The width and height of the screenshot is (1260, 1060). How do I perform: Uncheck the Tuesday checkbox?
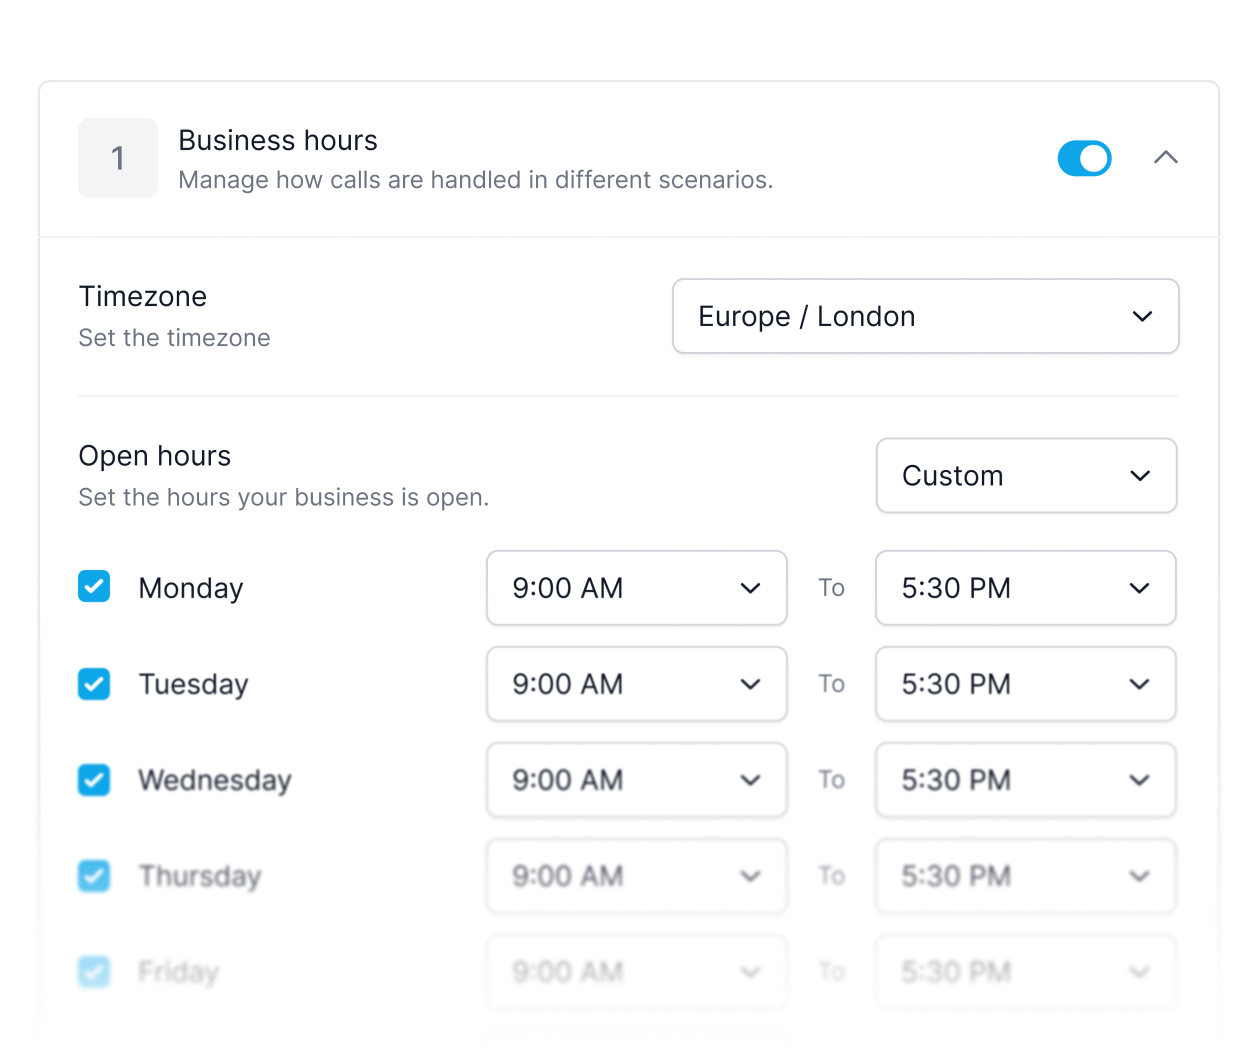pyautogui.click(x=93, y=683)
